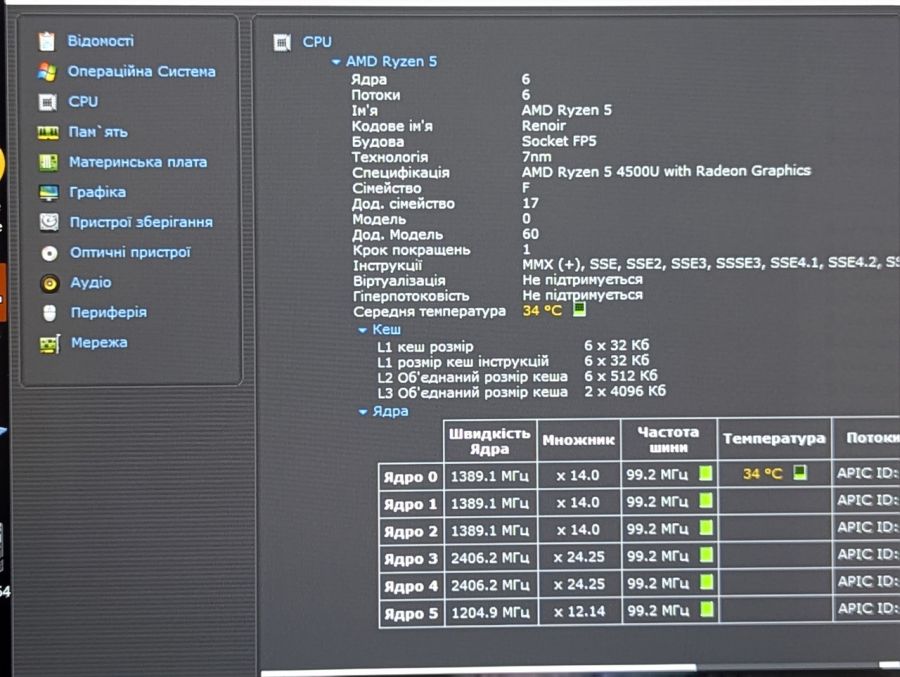Screen dimensions: 900x677
Task: Click the Ядро 1 multiplier x 14.0
Action: click(x=578, y=502)
